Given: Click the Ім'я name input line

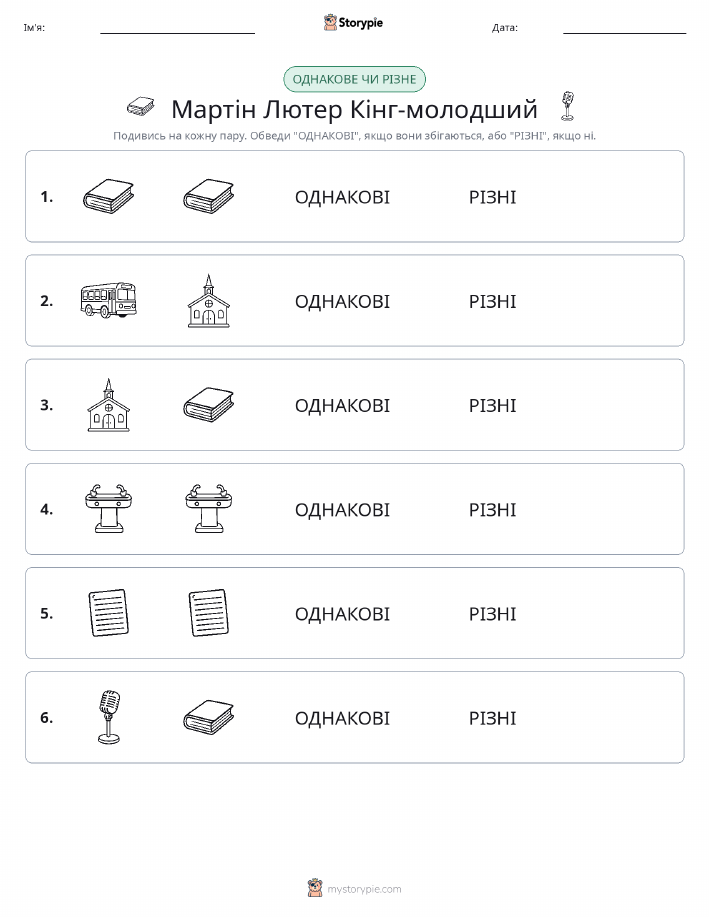Looking at the screenshot, I should coord(177,28).
